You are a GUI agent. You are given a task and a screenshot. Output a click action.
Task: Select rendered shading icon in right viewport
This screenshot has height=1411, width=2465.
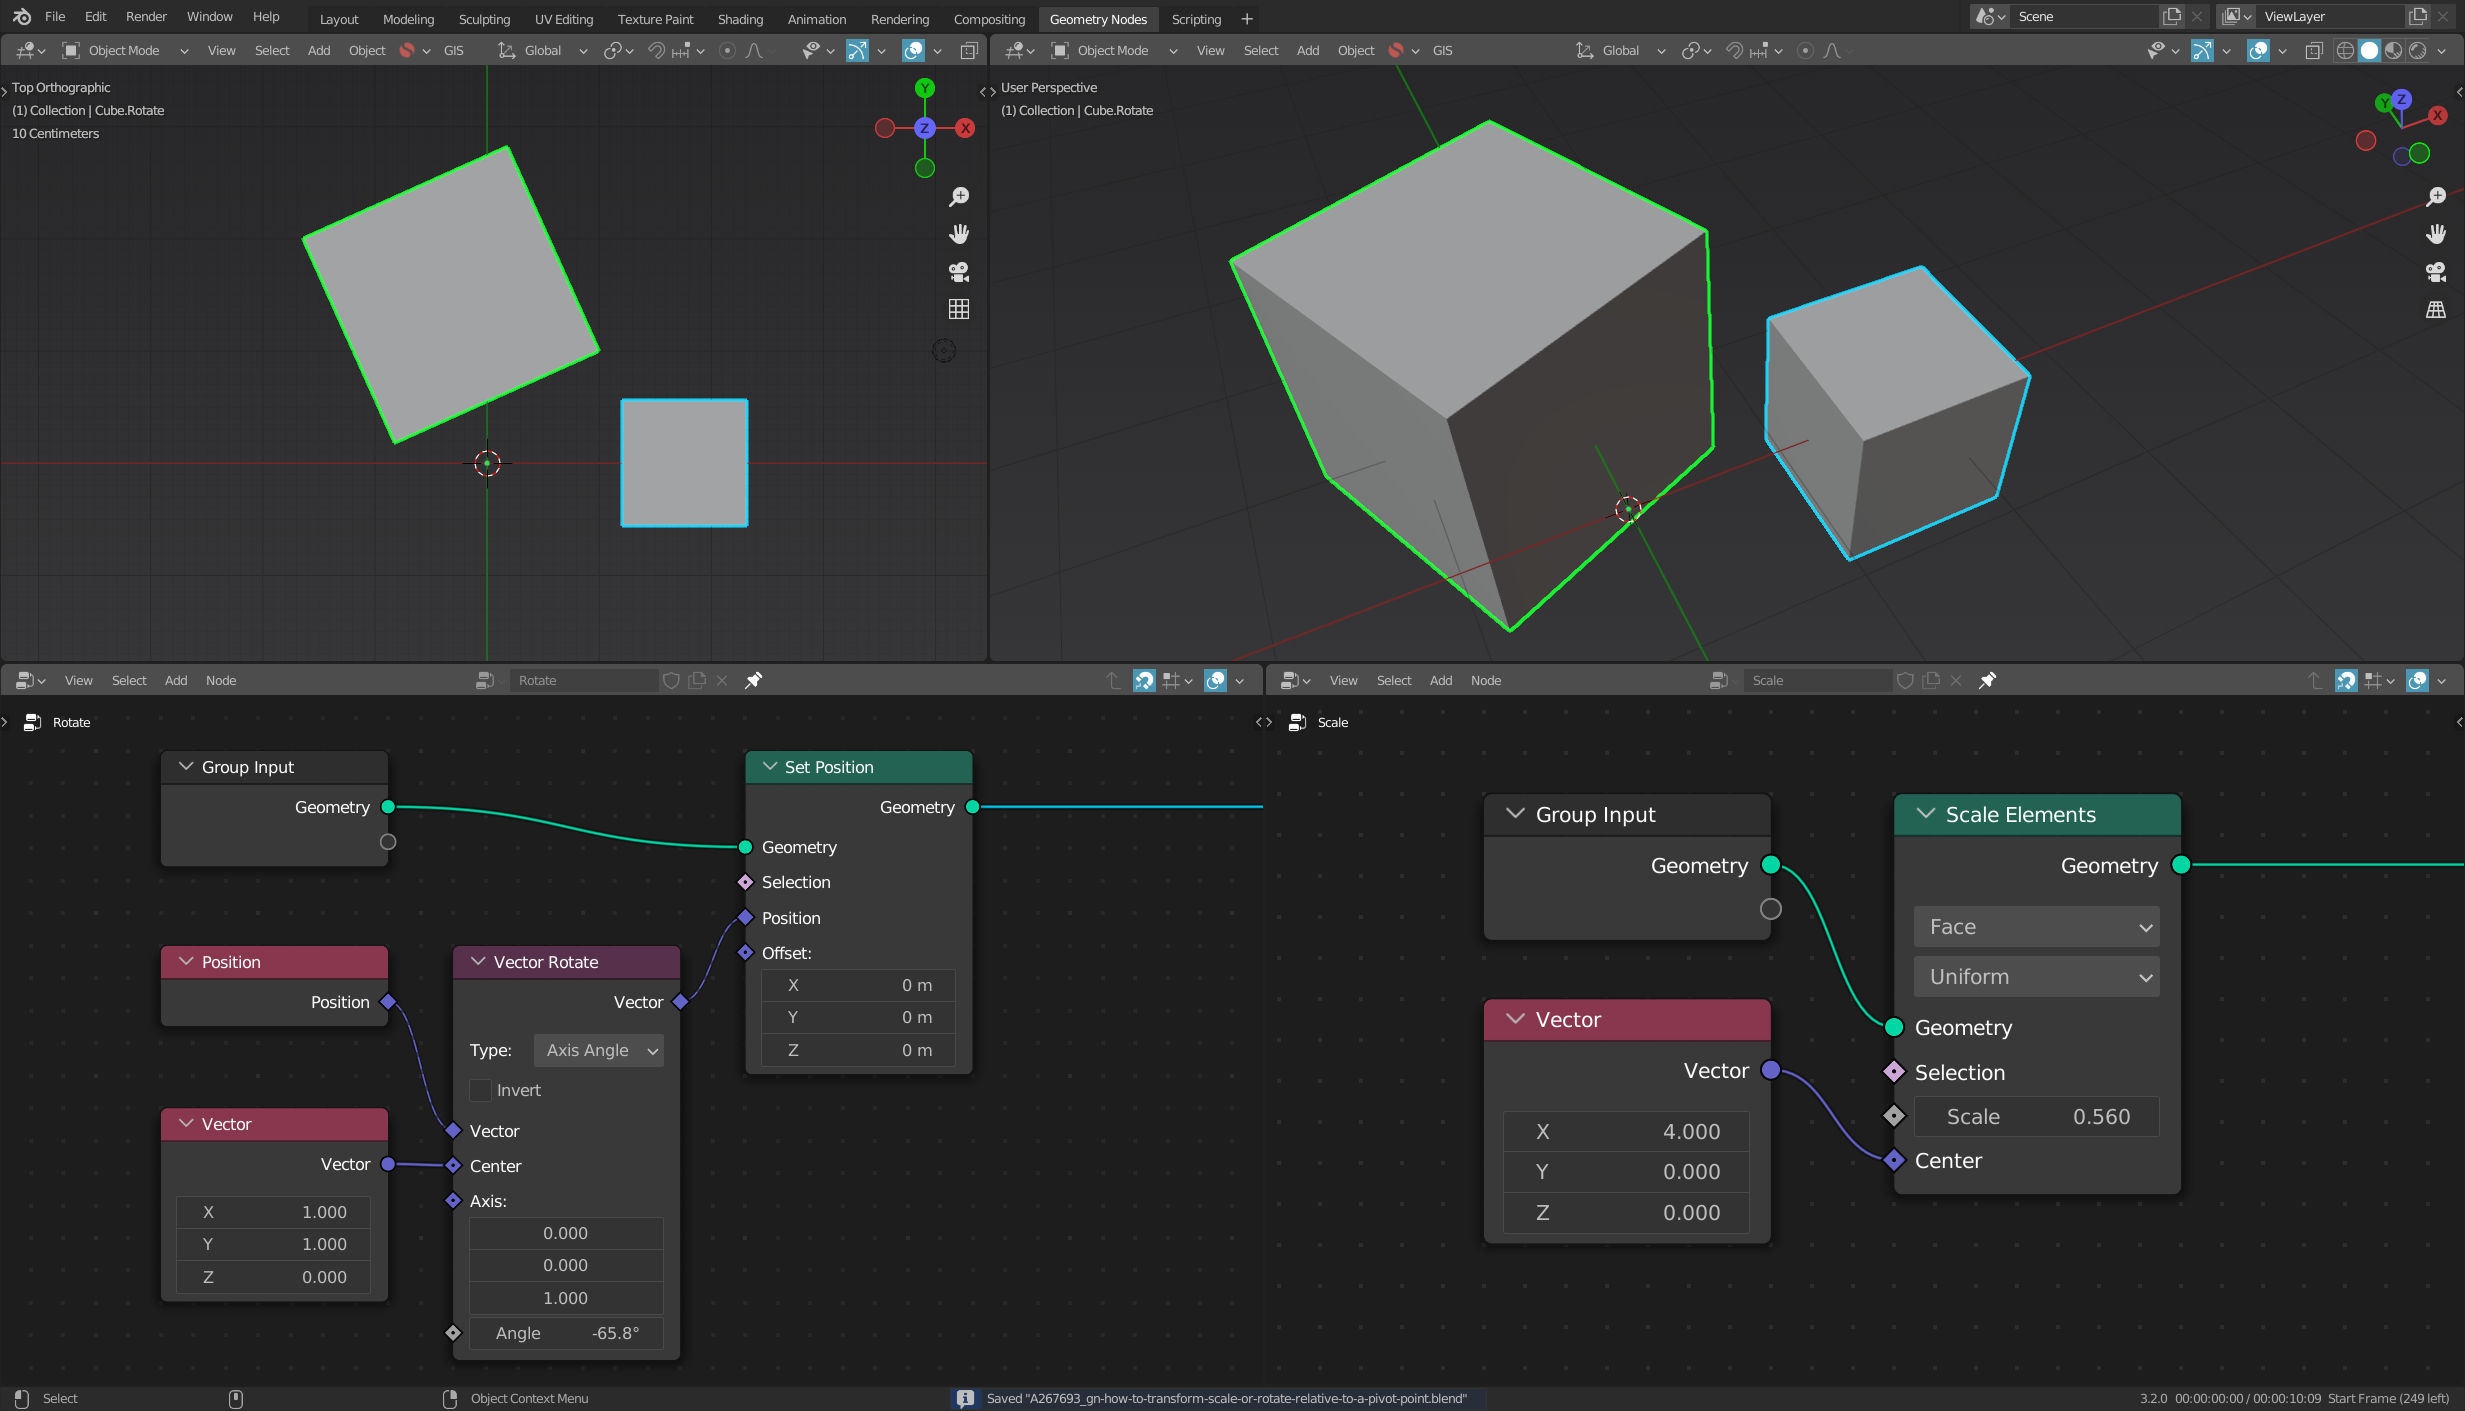(x=2417, y=51)
